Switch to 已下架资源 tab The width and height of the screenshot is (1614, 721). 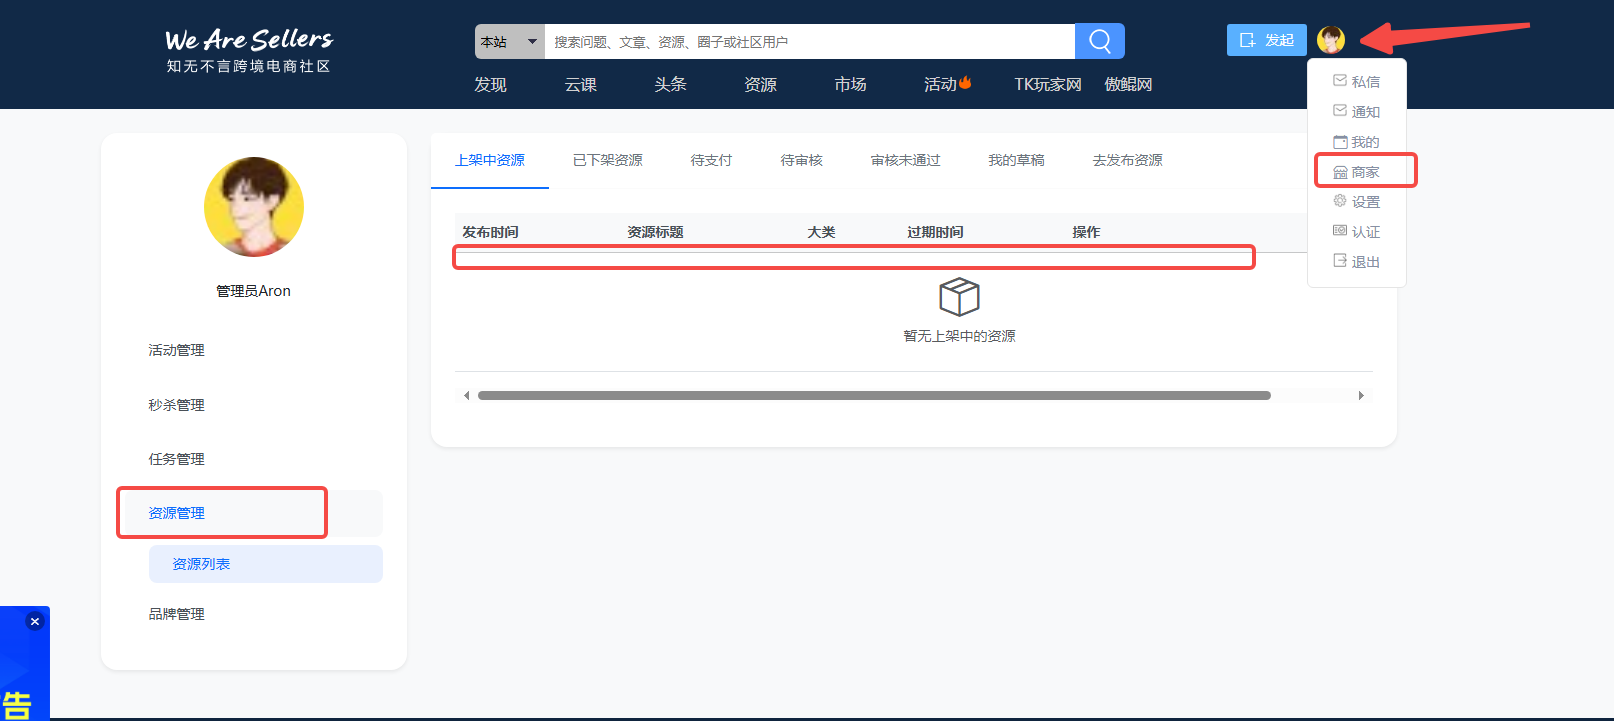607,160
